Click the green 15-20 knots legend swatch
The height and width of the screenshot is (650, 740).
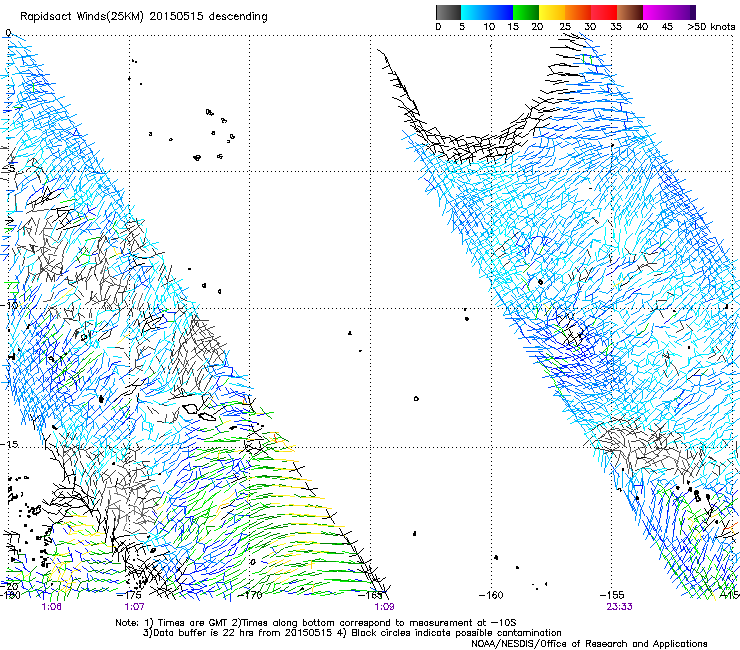tap(526, 12)
